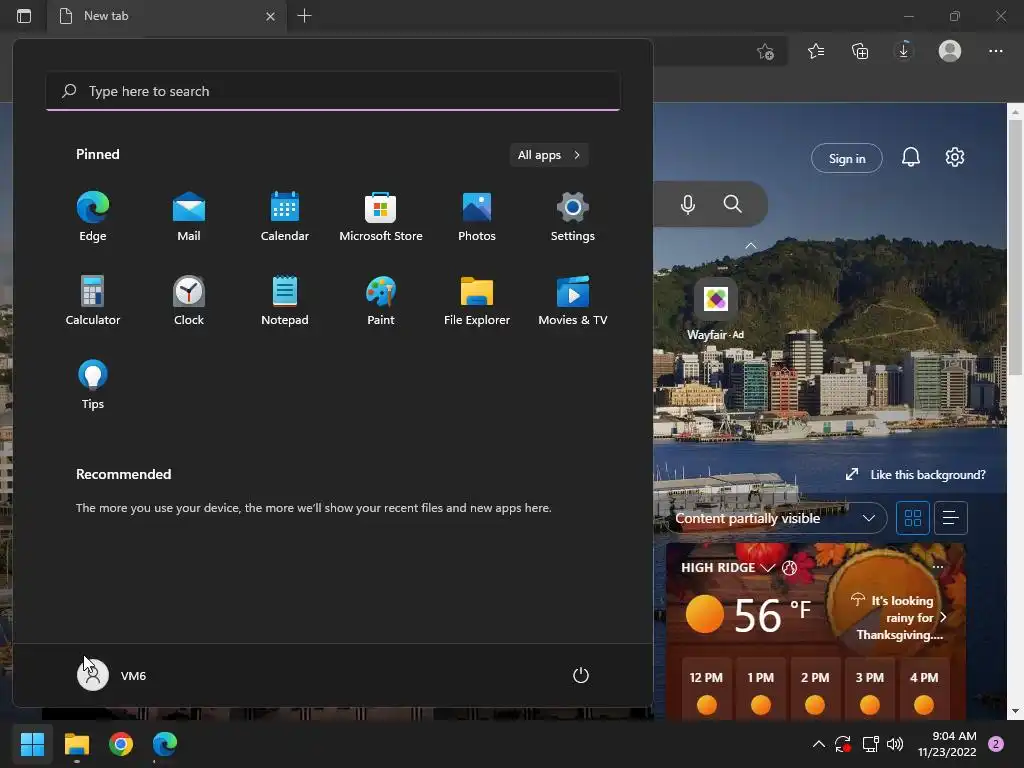Viewport: 1024px width, 768px height.
Task: Launch Notepad
Action: point(285,300)
